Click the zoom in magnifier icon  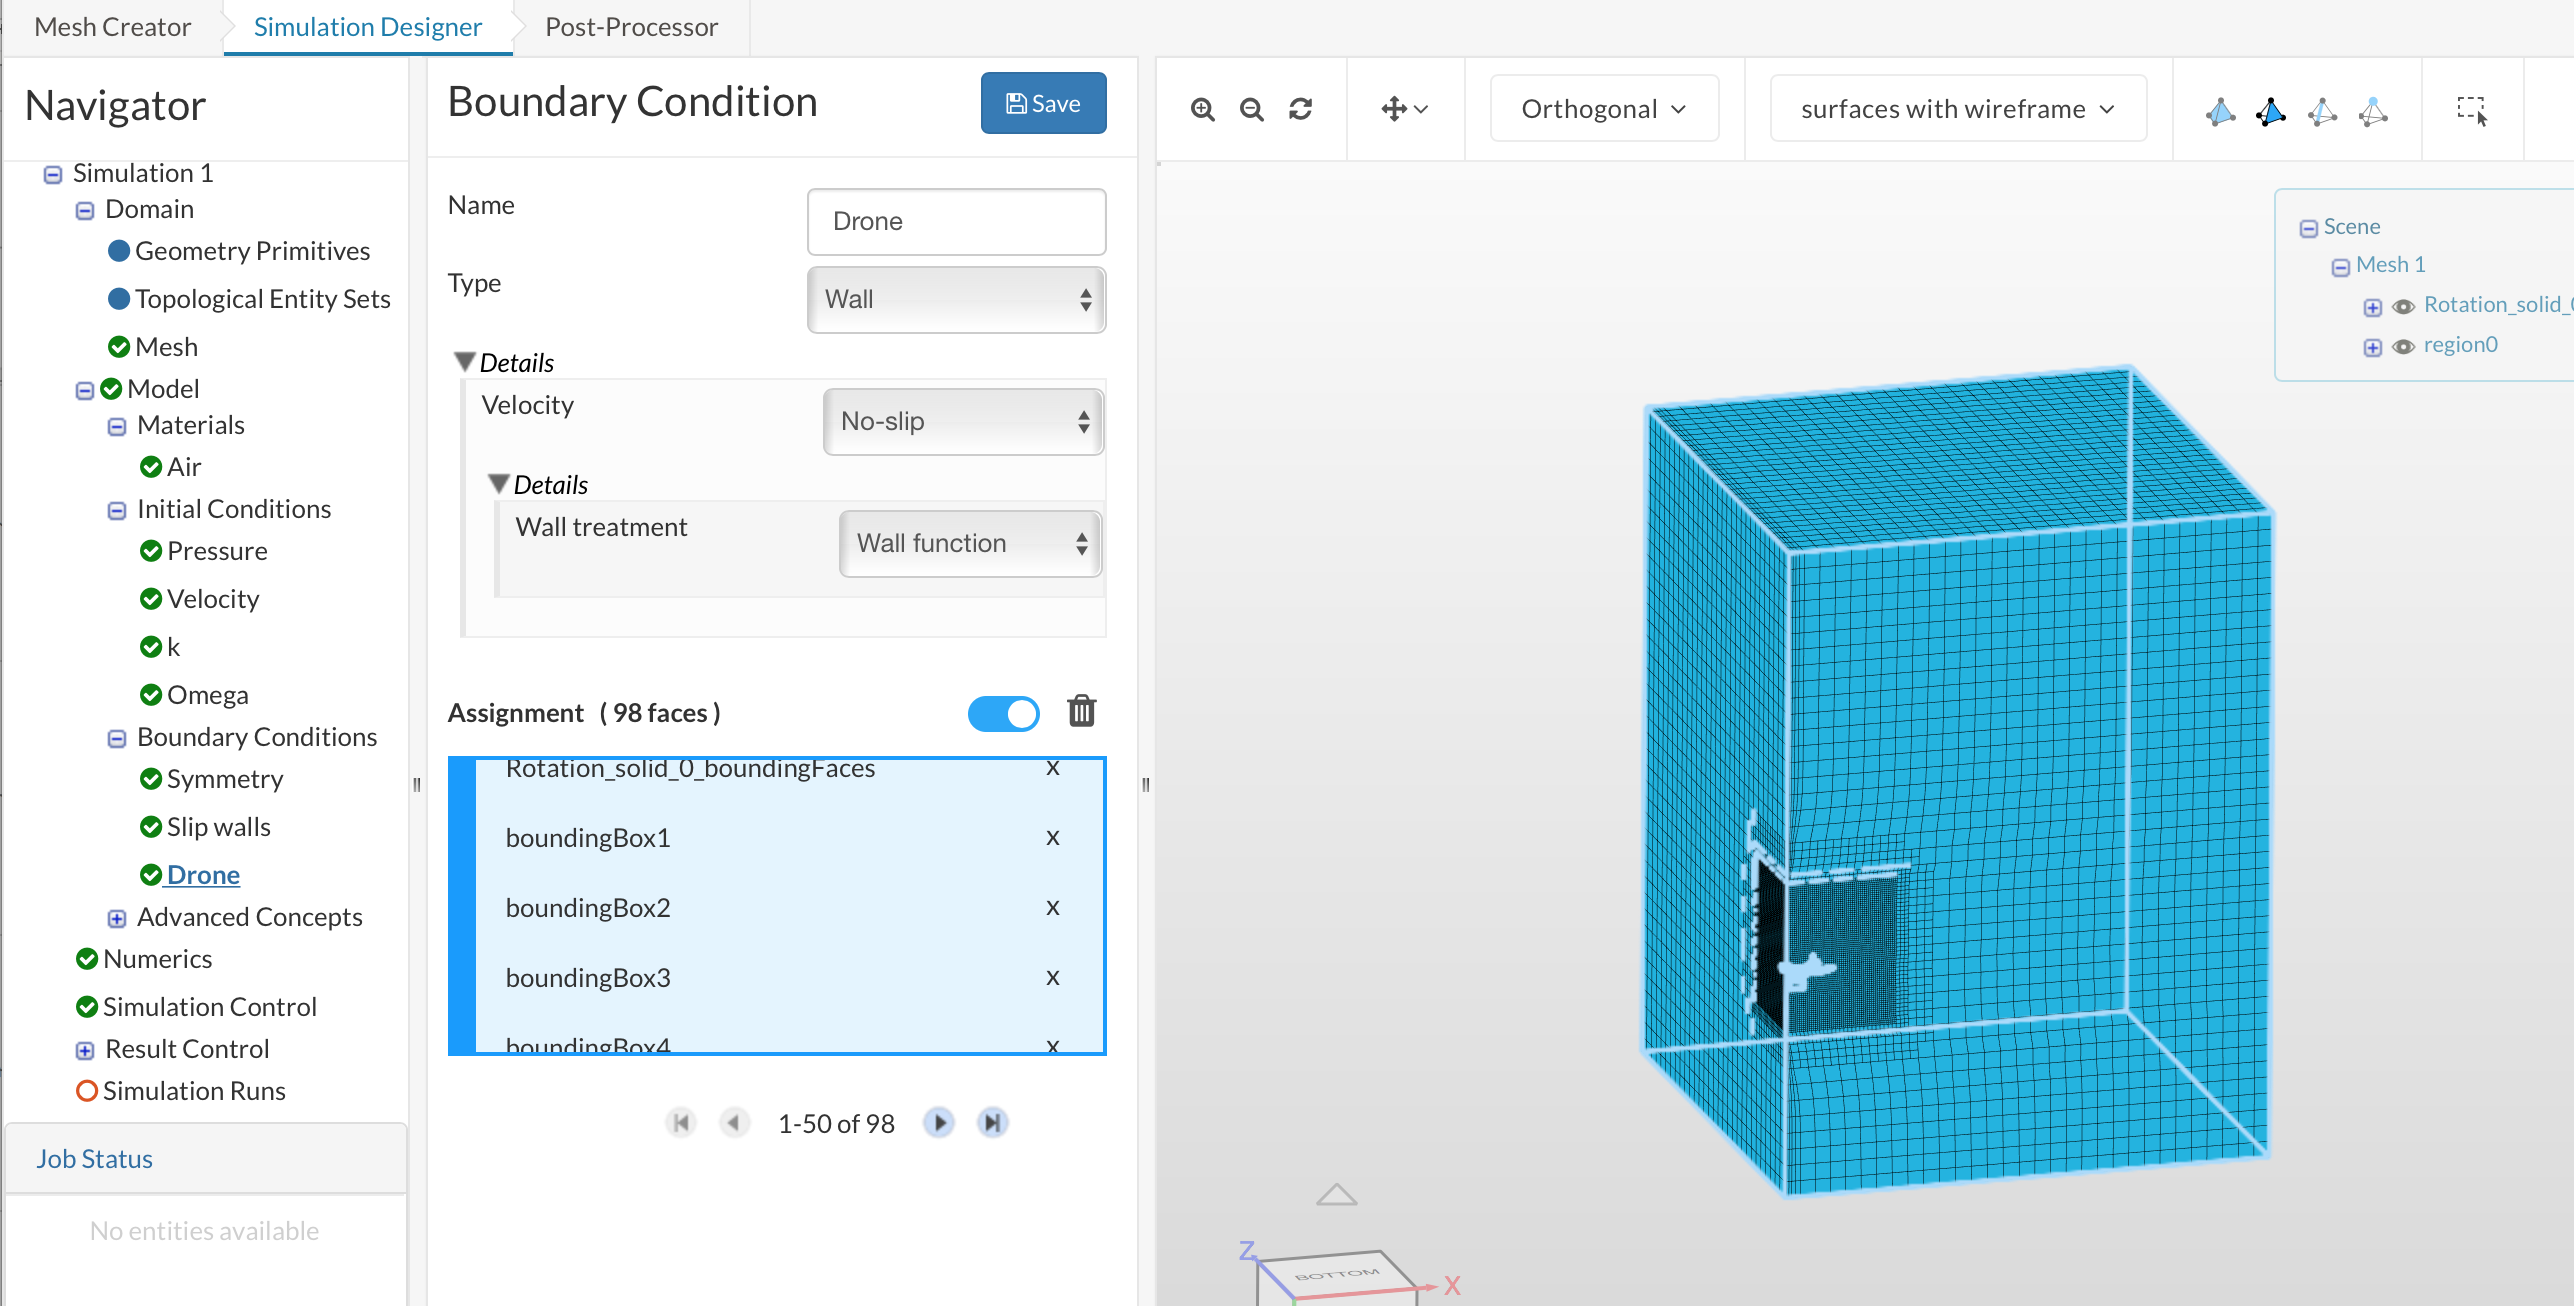coord(1202,109)
